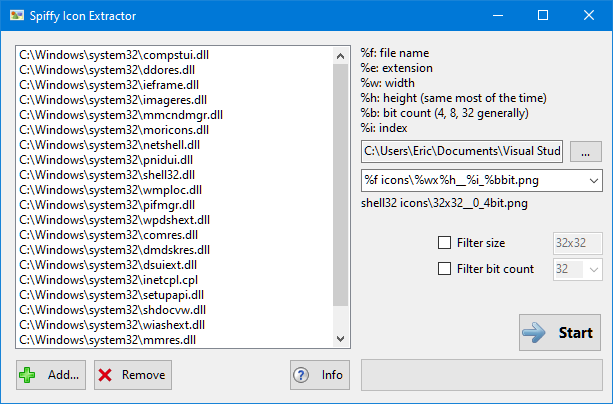Select netshell.dll in the file list
Viewport: 613px width, 404px height.
(109, 145)
